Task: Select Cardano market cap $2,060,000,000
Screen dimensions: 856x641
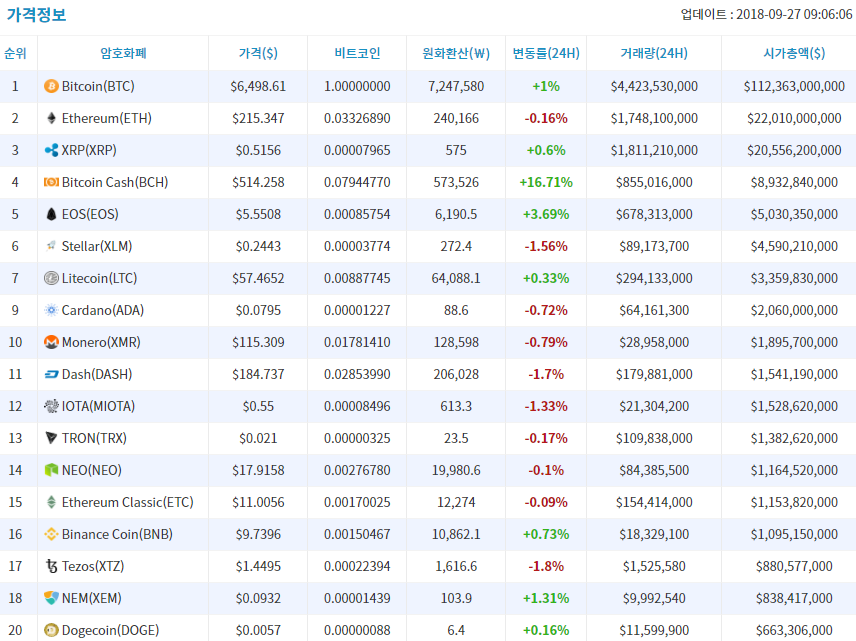Action: (x=794, y=310)
